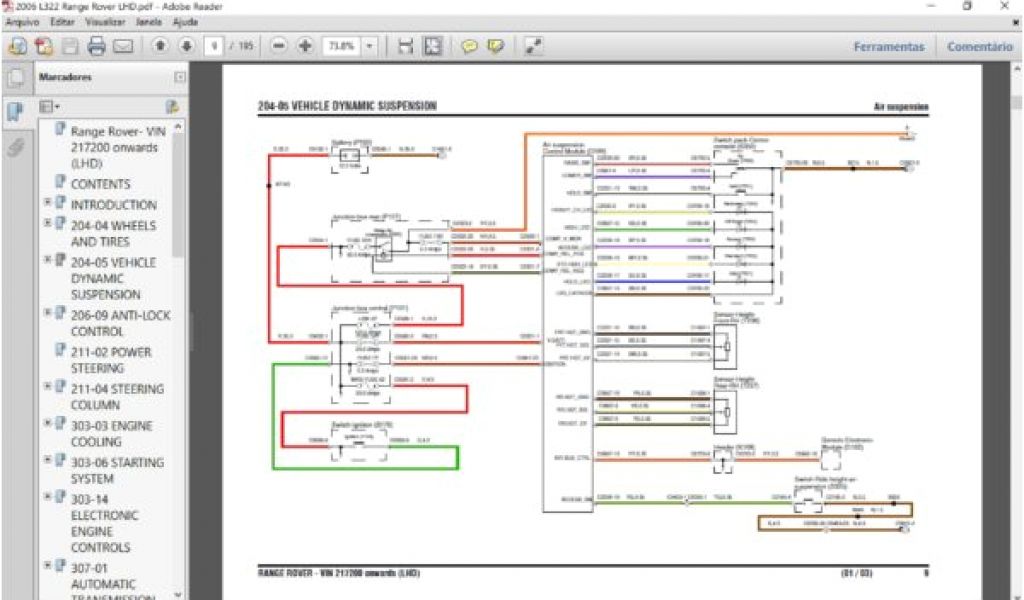Go to previous page with up arrow
Screen dimensions: 1024x600
[160, 46]
